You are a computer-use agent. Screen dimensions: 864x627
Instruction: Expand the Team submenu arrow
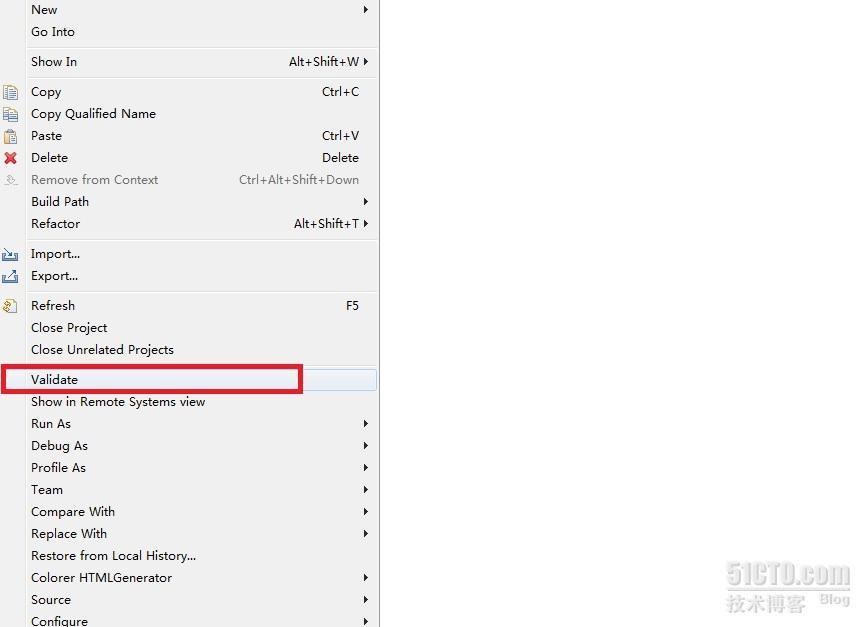point(365,489)
